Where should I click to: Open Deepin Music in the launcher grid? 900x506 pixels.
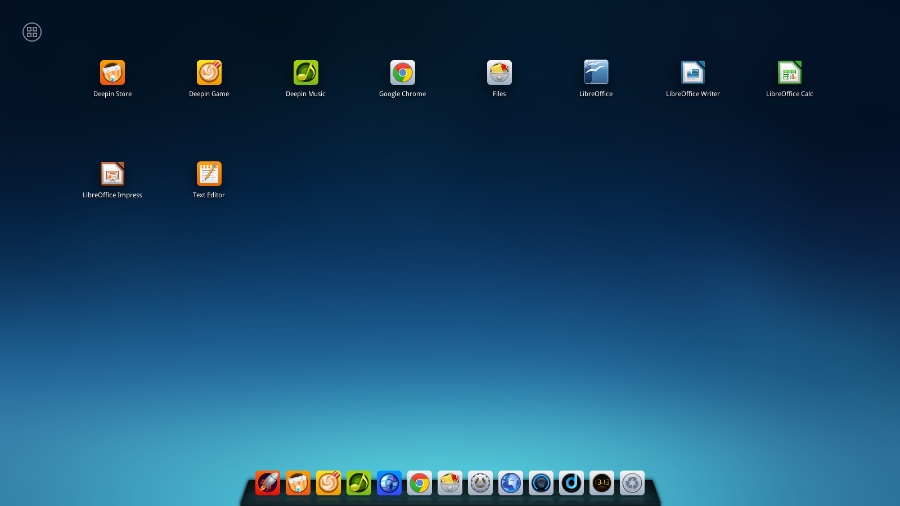pyautogui.click(x=306, y=73)
